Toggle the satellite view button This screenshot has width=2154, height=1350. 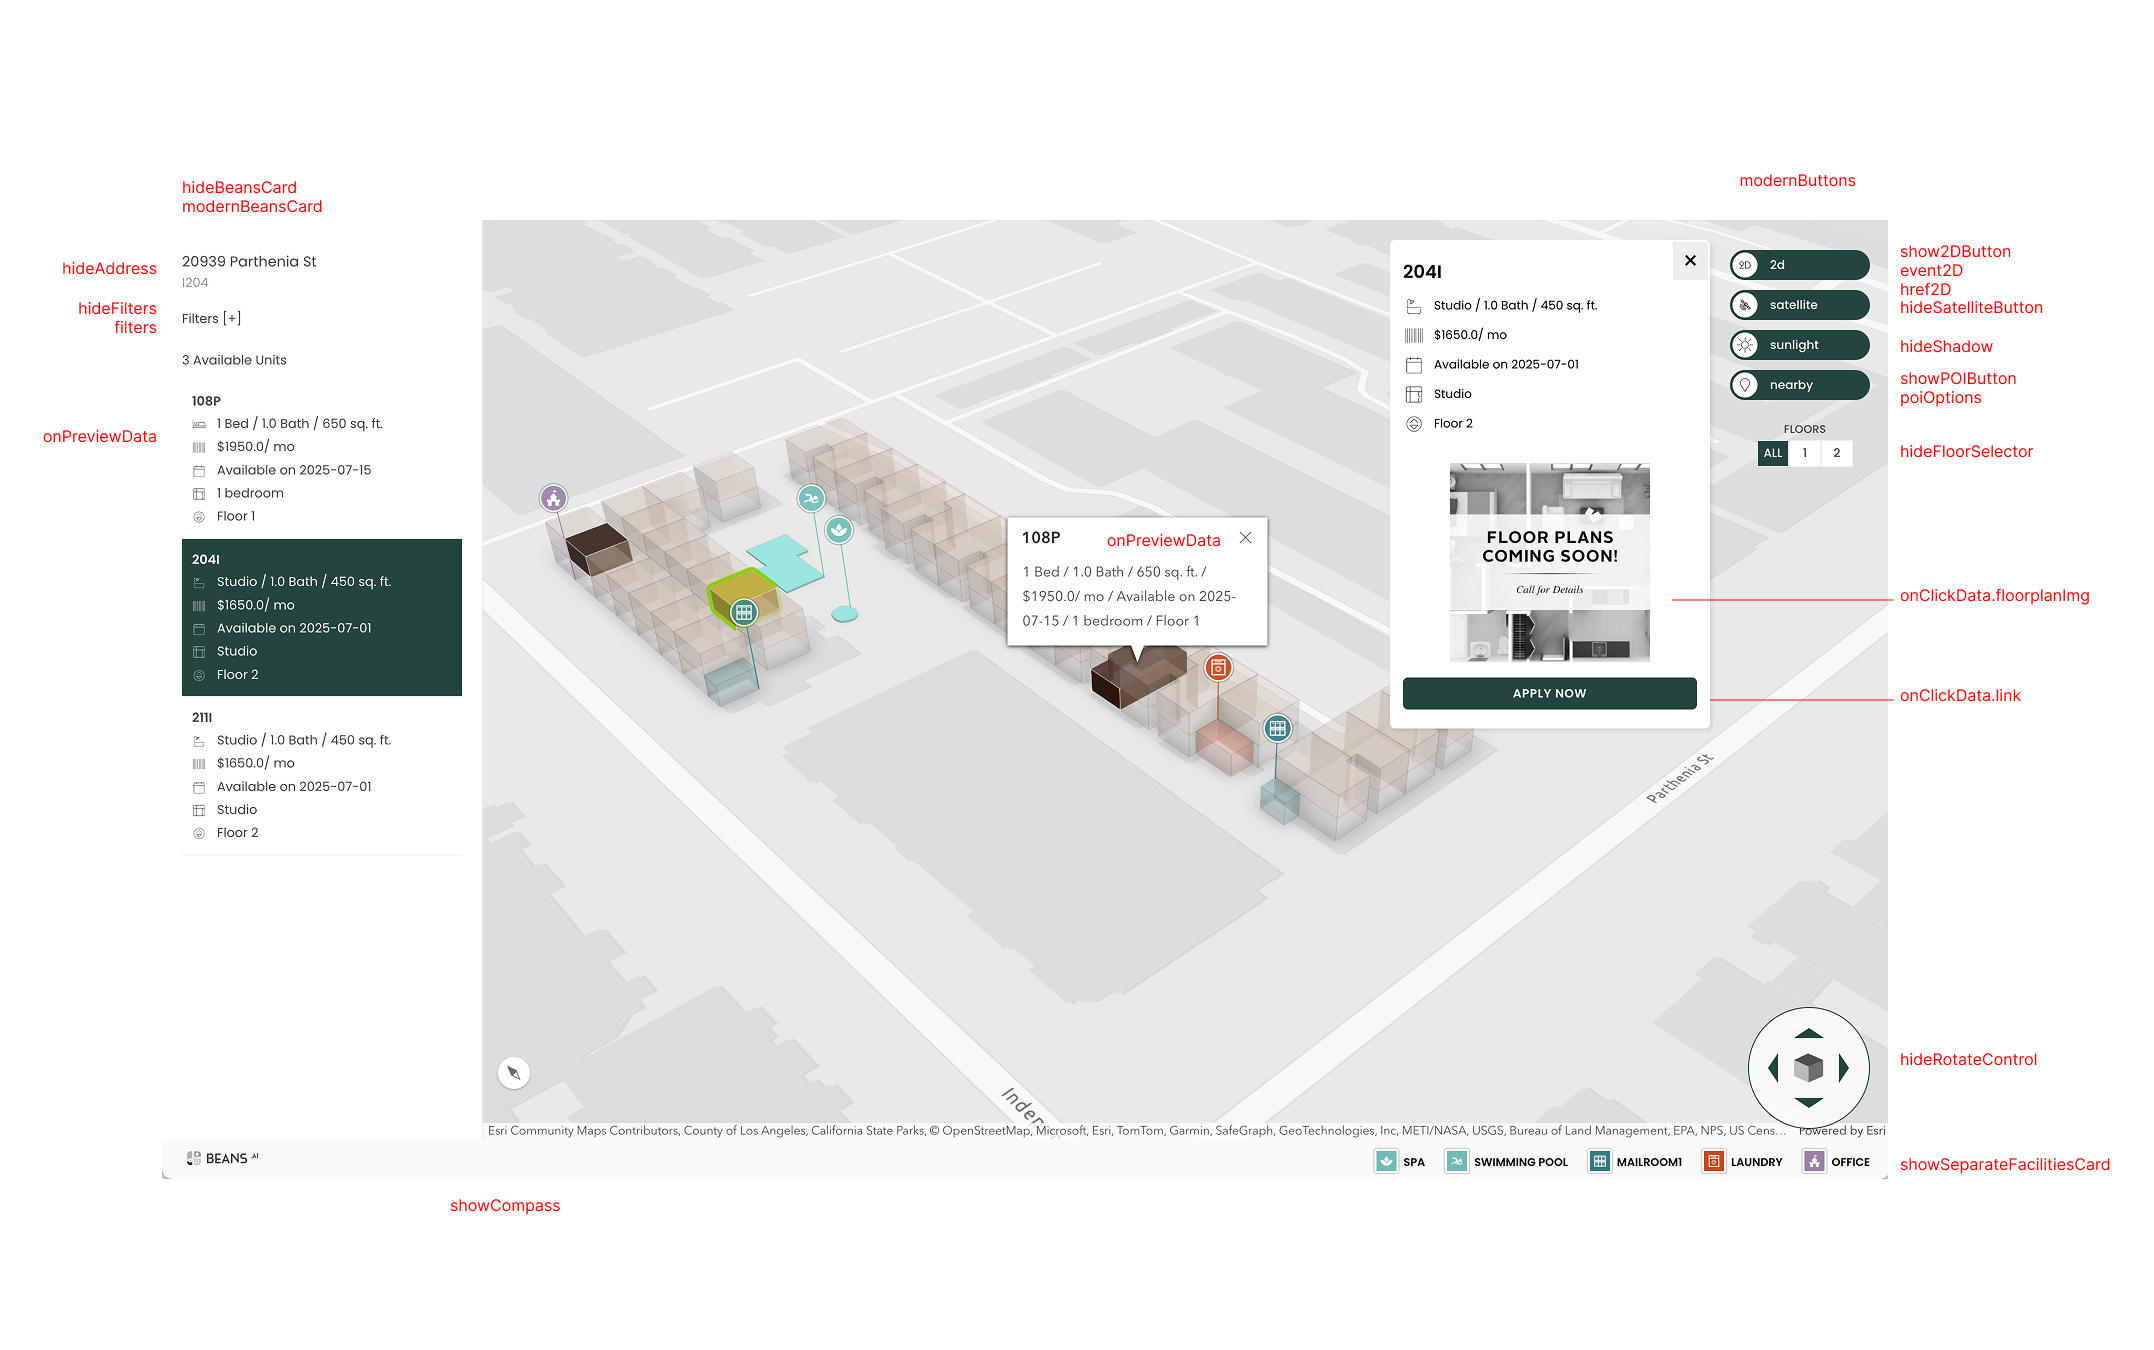tap(1799, 305)
